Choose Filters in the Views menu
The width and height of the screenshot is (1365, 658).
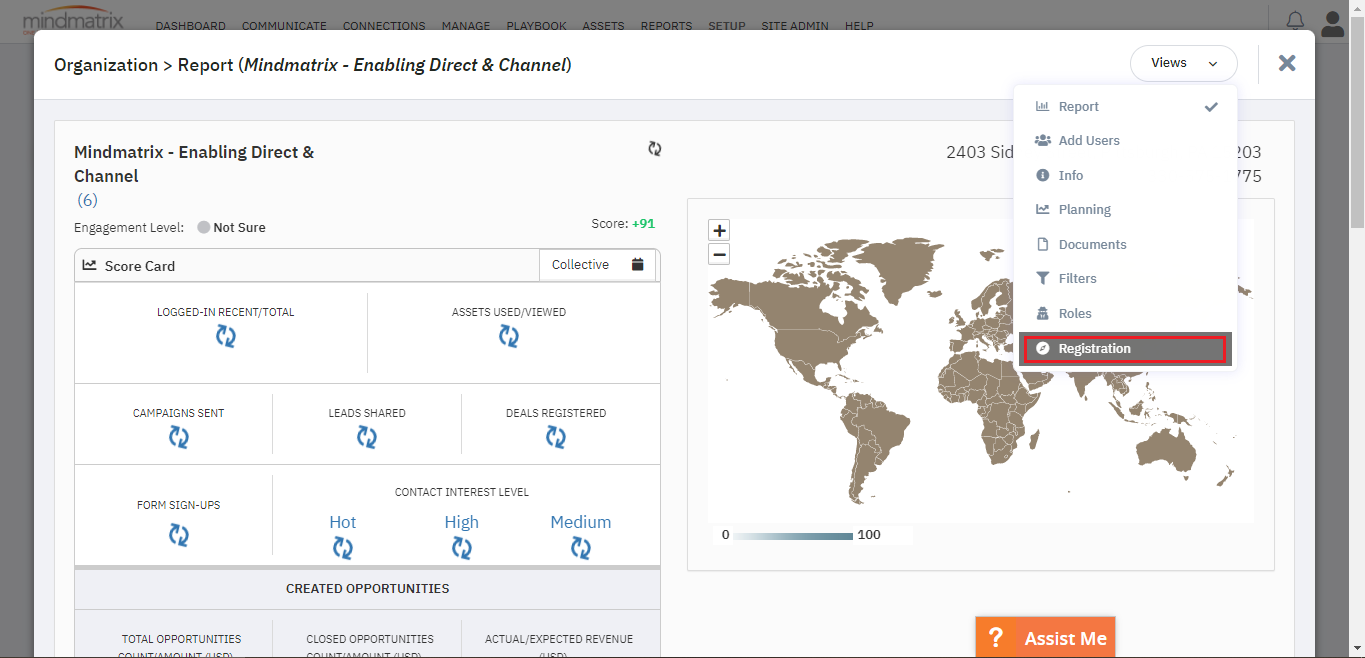pyautogui.click(x=1126, y=279)
